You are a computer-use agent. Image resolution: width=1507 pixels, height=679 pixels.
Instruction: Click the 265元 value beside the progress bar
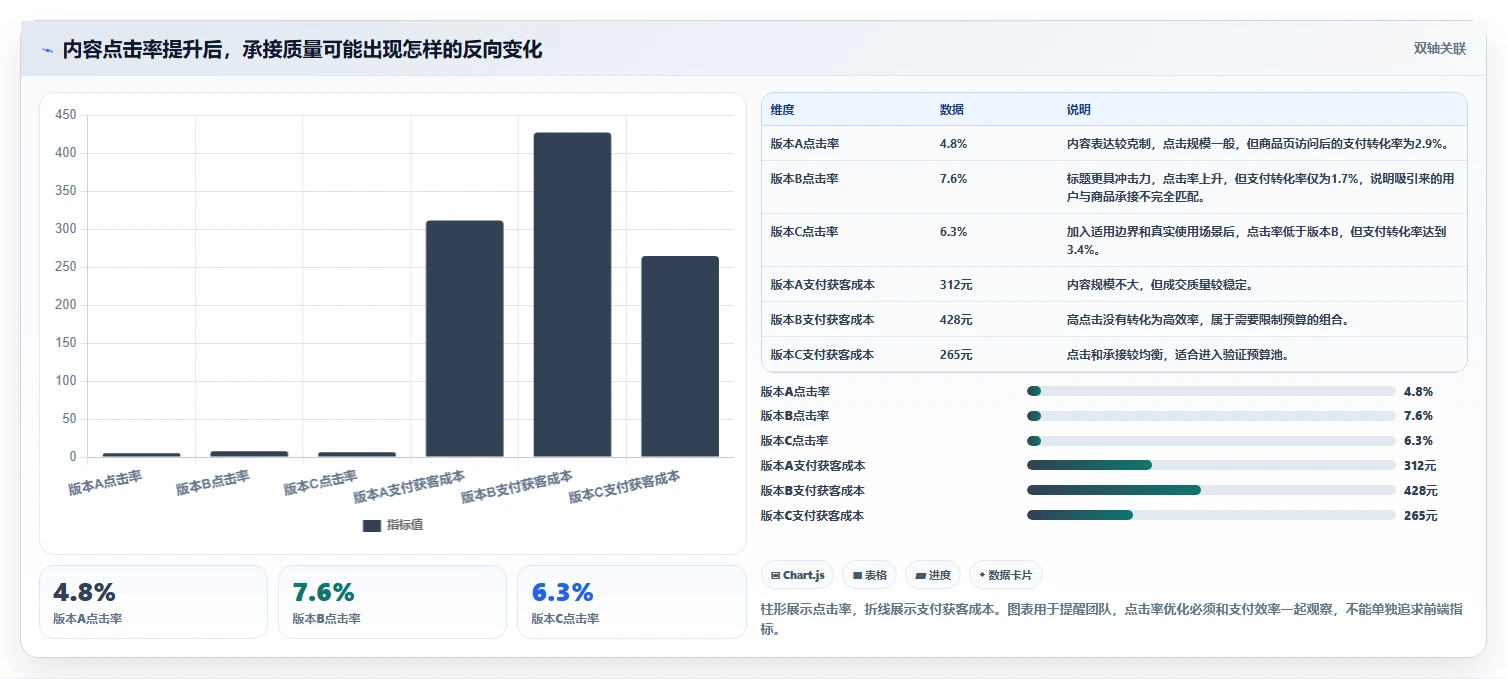tap(1420, 516)
